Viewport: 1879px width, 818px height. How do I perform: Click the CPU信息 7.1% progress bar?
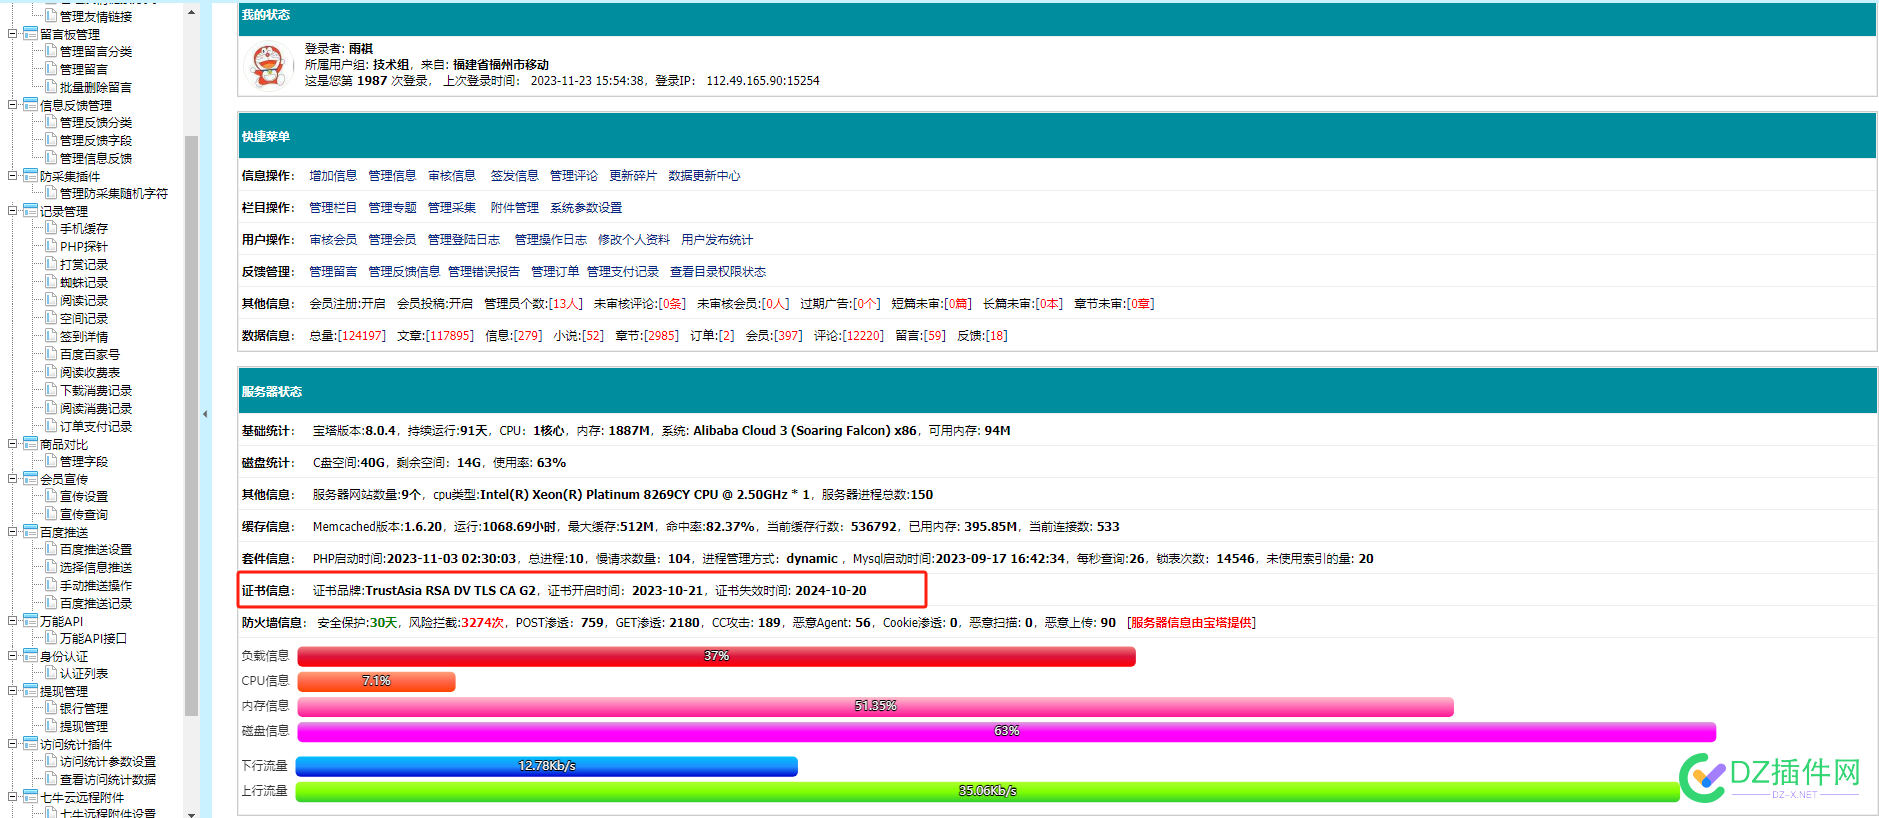tap(376, 681)
